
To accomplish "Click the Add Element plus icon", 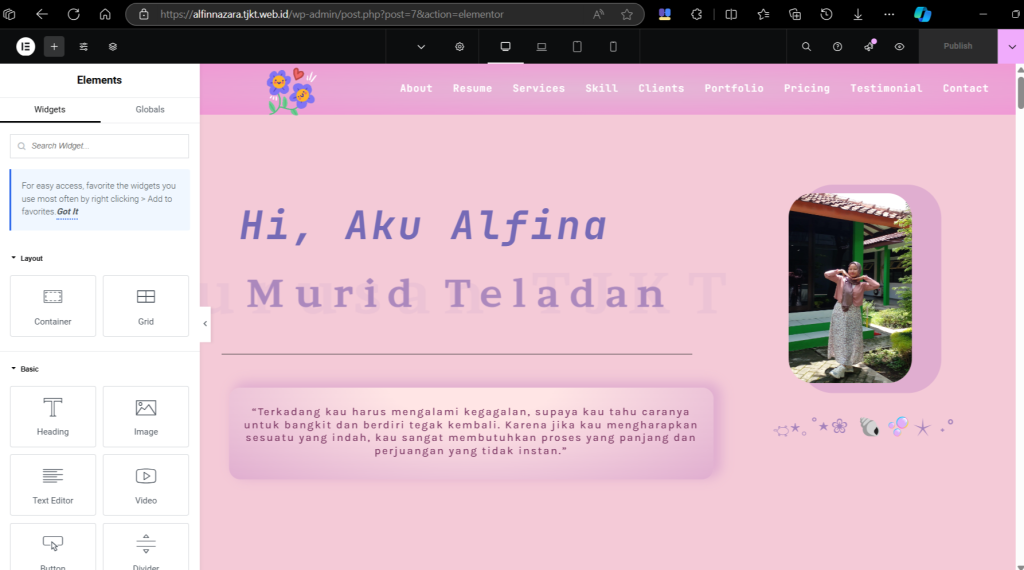I will tap(54, 46).
